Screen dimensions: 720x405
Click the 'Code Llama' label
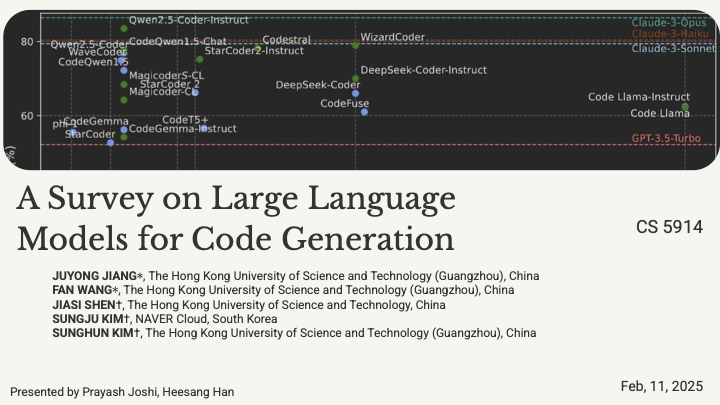(x=660, y=113)
